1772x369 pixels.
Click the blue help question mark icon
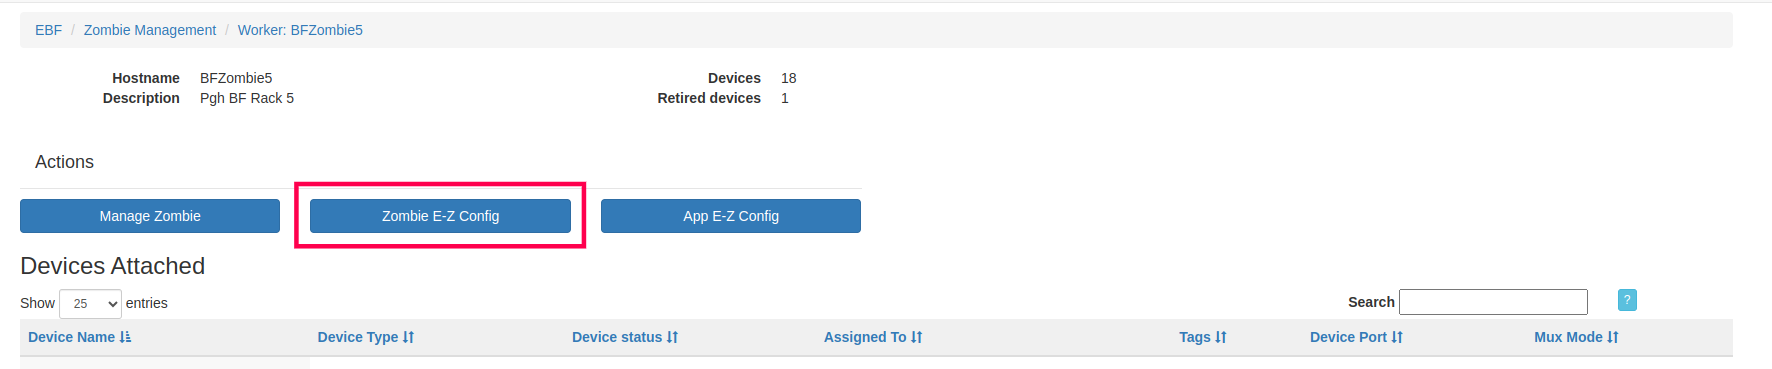(1627, 300)
